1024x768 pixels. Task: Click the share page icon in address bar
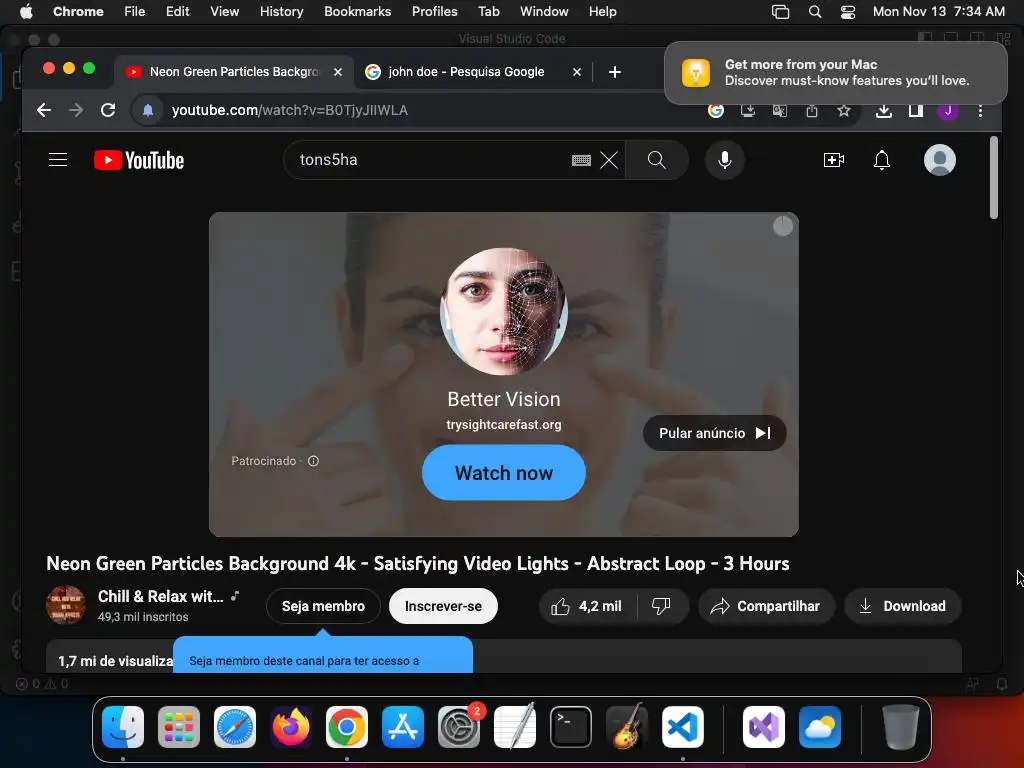[x=812, y=110]
